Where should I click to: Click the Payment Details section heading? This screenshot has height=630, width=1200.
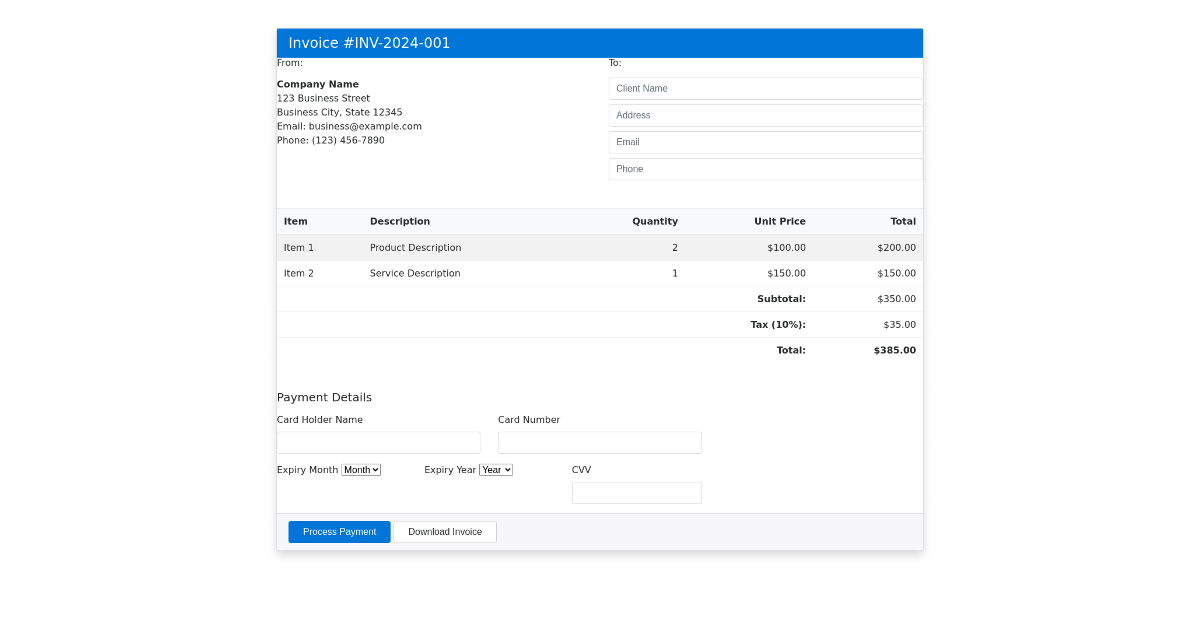coord(324,397)
